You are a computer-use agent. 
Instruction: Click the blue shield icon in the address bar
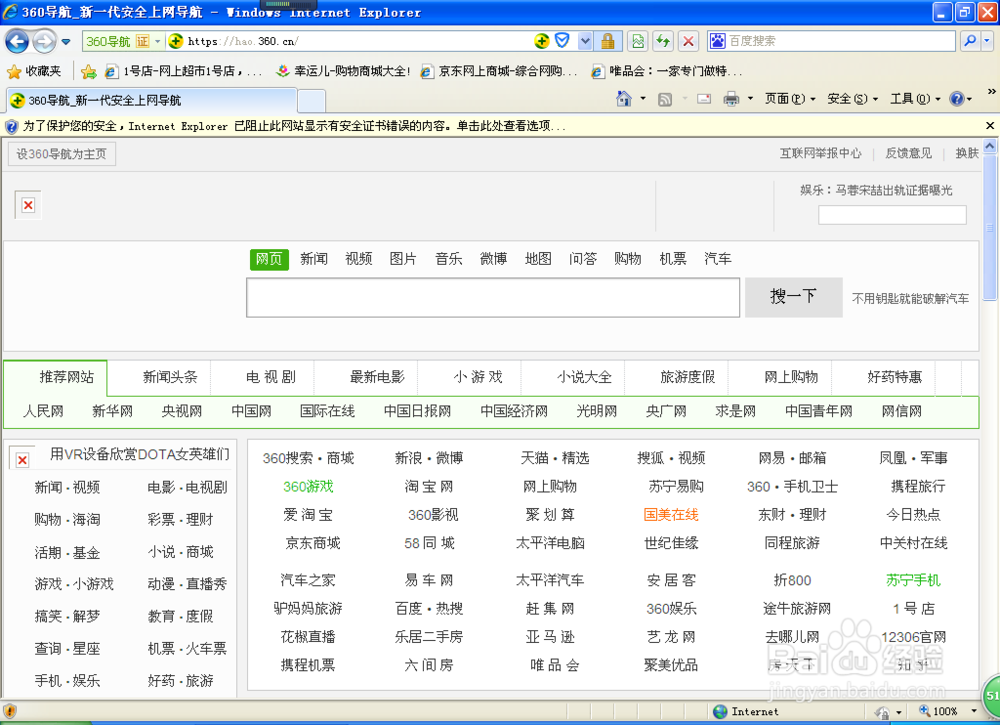[562, 41]
